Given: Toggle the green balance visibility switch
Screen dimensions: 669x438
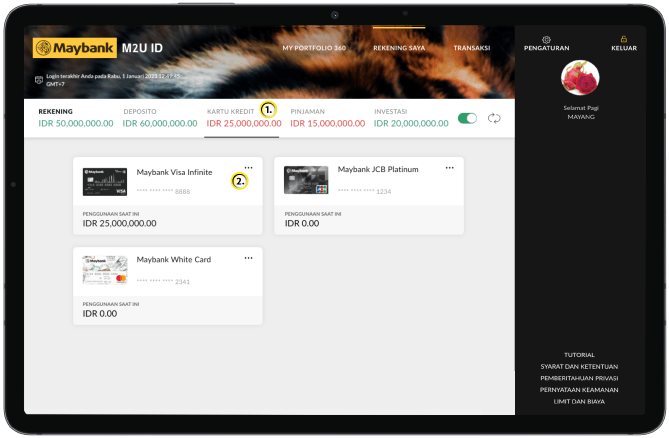Looking at the screenshot, I should tap(467, 118).
